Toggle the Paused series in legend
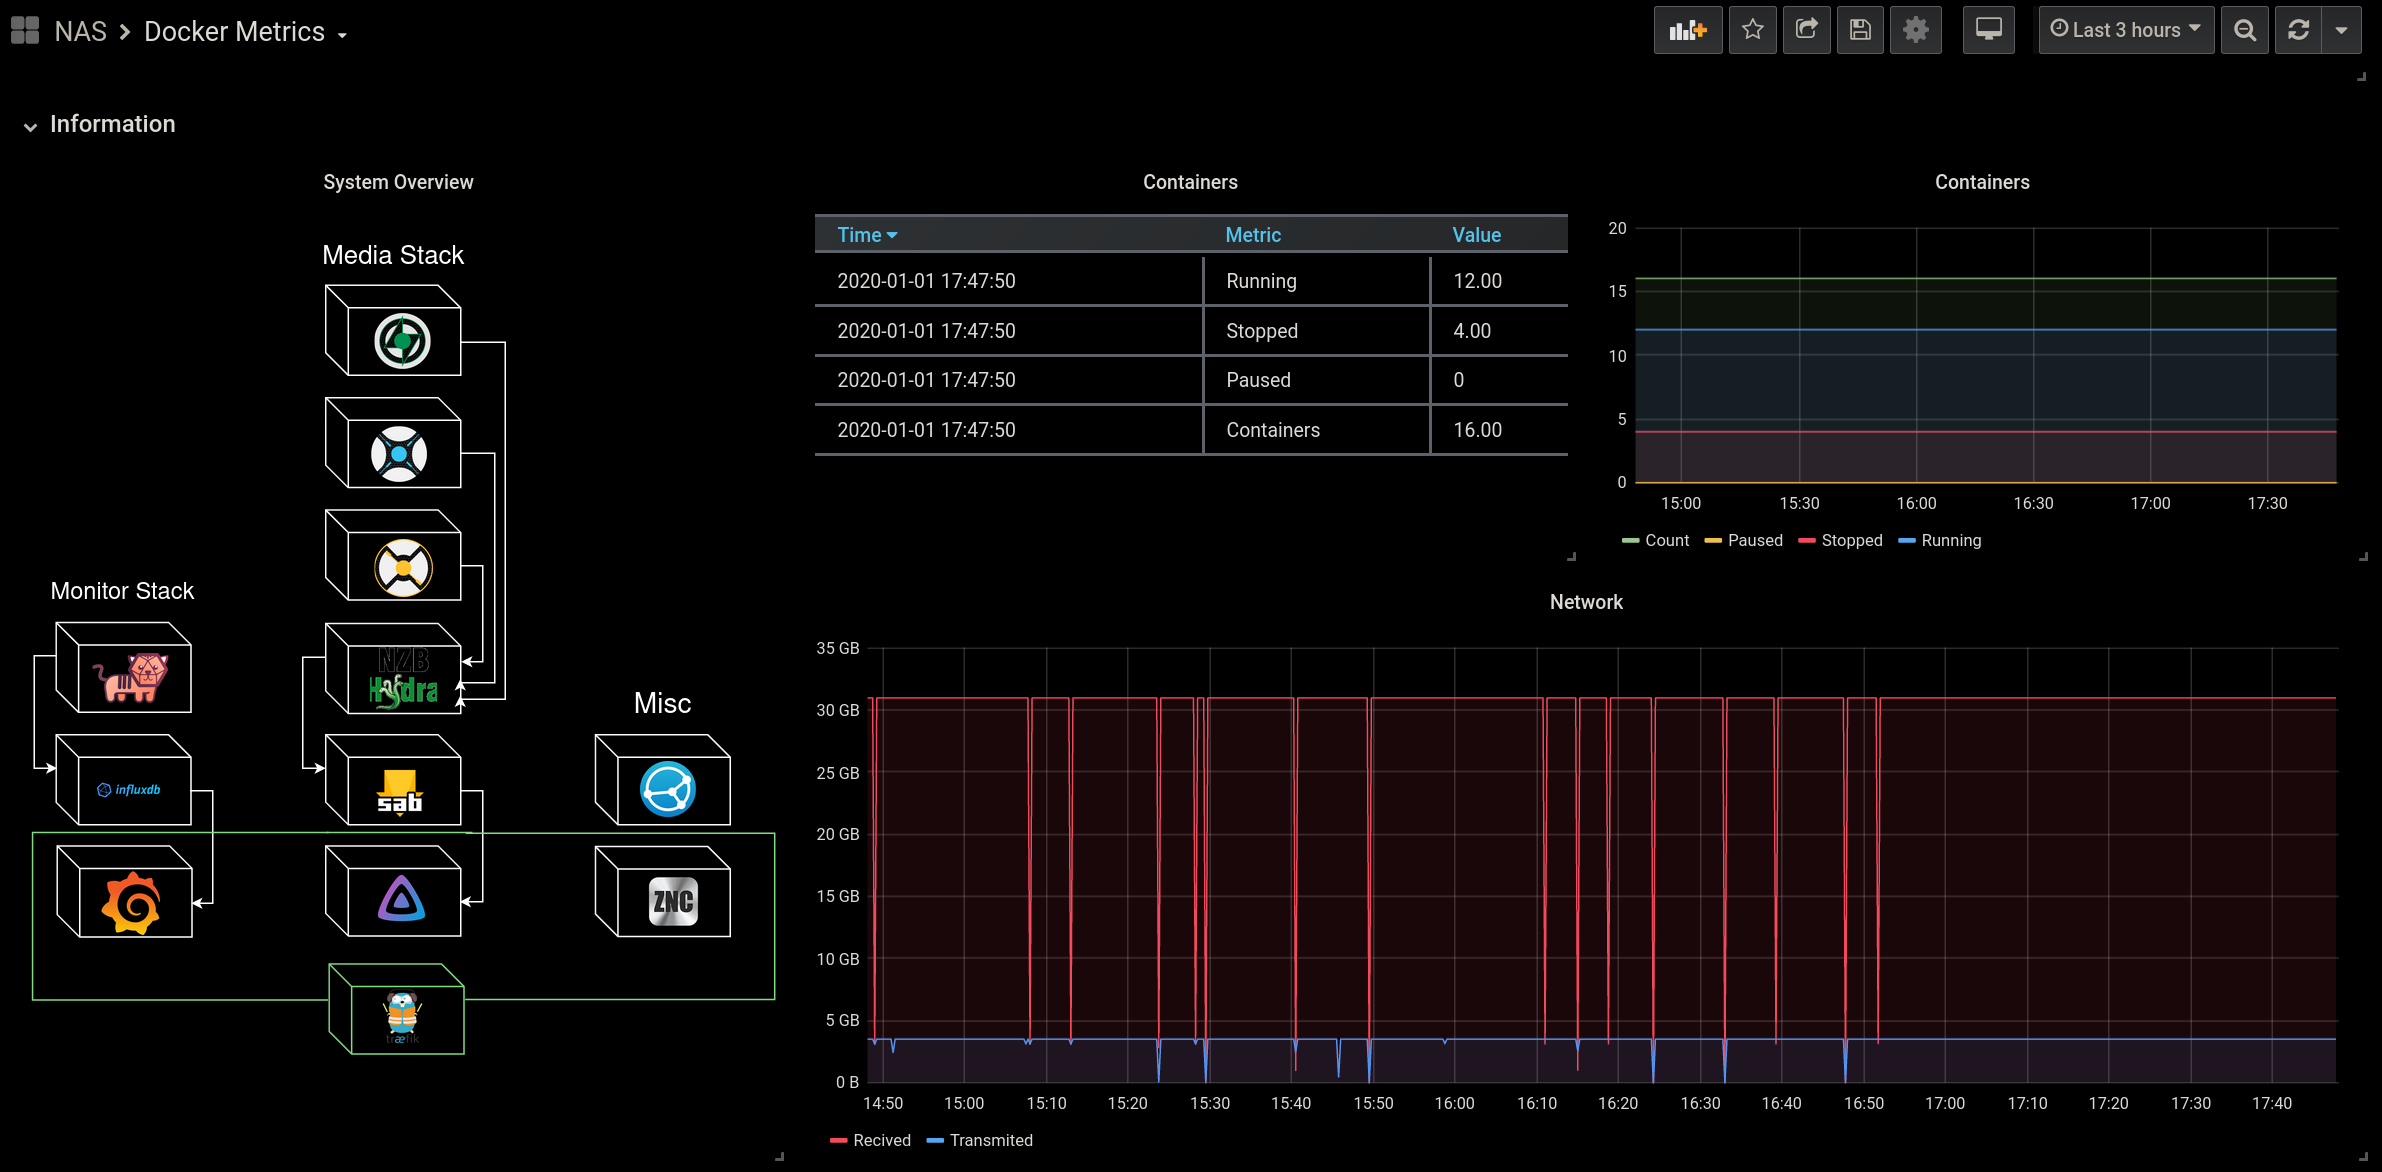This screenshot has width=2382, height=1172. tap(1755, 540)
